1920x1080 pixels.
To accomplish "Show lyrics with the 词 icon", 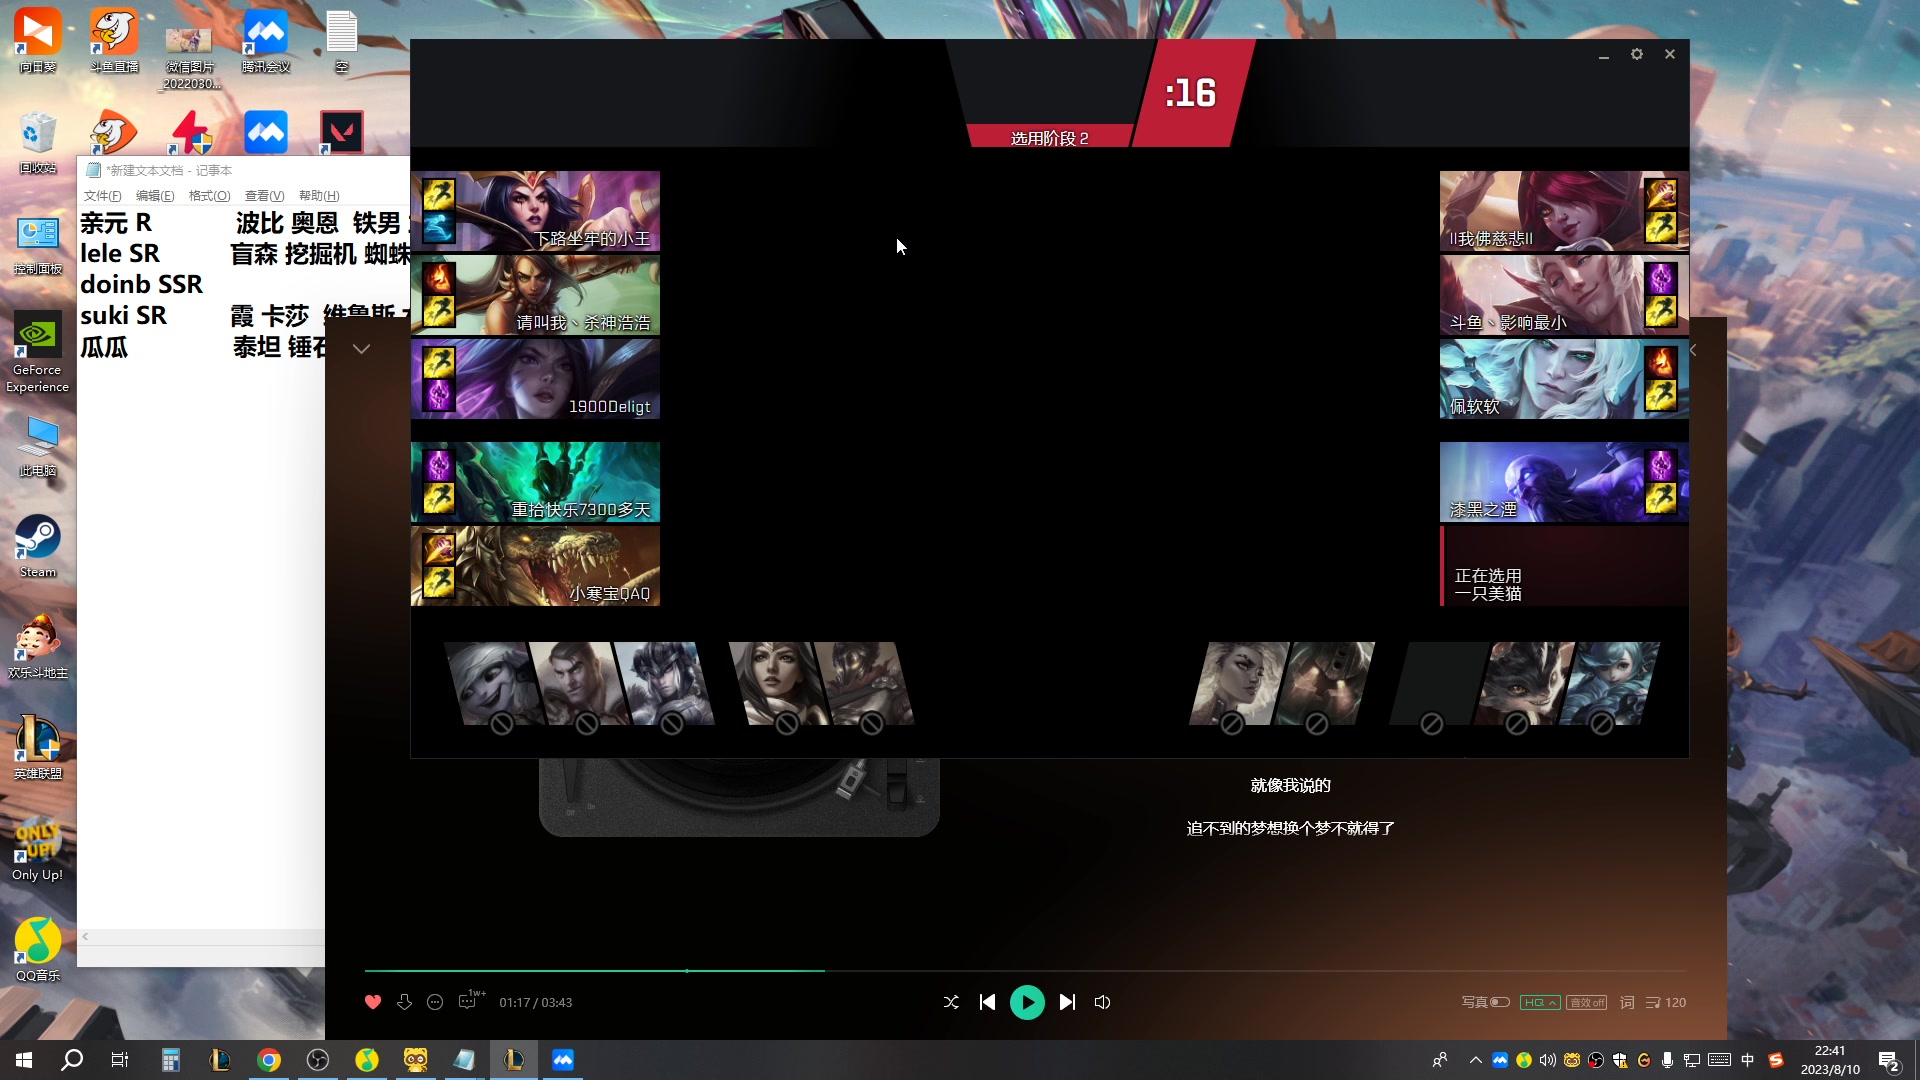I will coord(1627,1002).
